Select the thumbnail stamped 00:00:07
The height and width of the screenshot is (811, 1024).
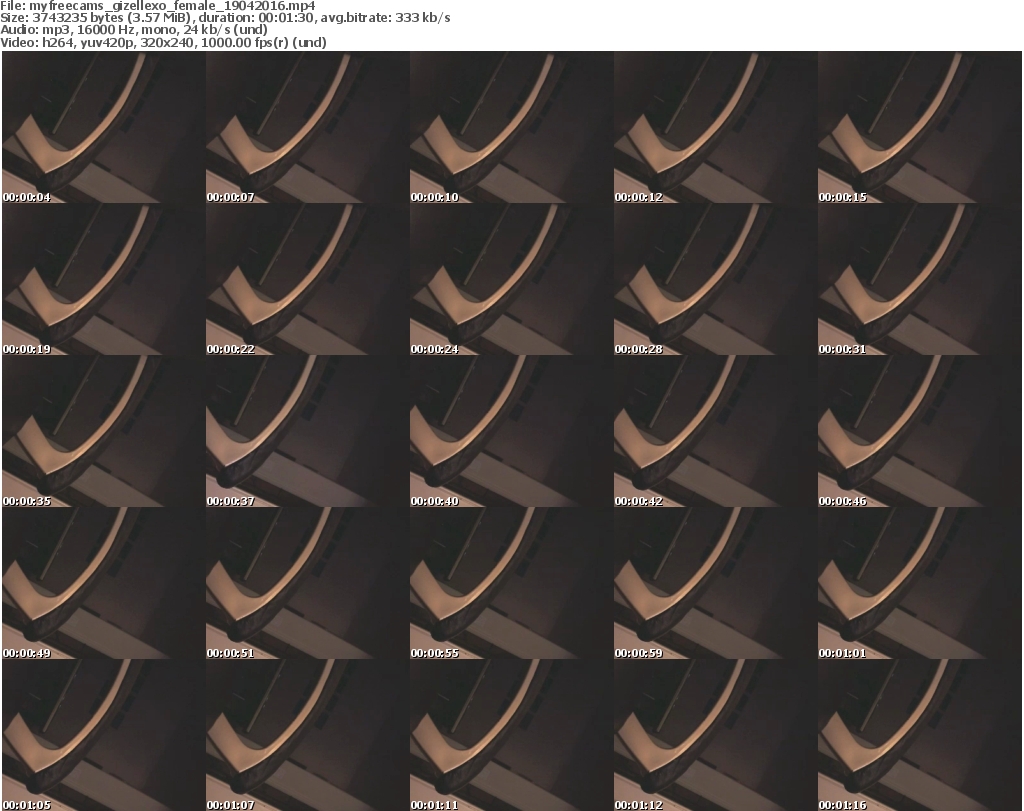(308, 127)
